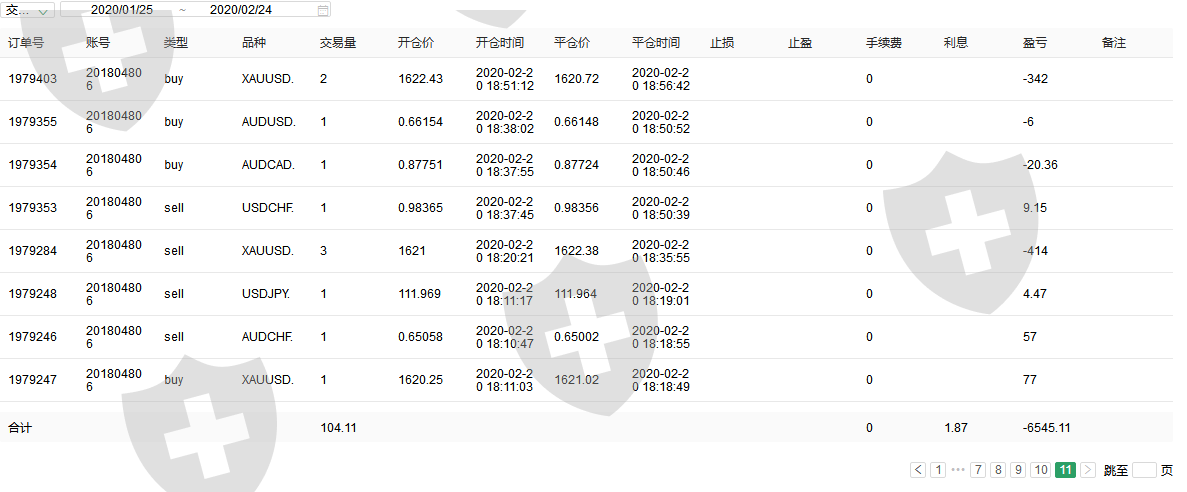Go to previous page arrow
This screenshot has width=1187, height=492.
point(918,470)
